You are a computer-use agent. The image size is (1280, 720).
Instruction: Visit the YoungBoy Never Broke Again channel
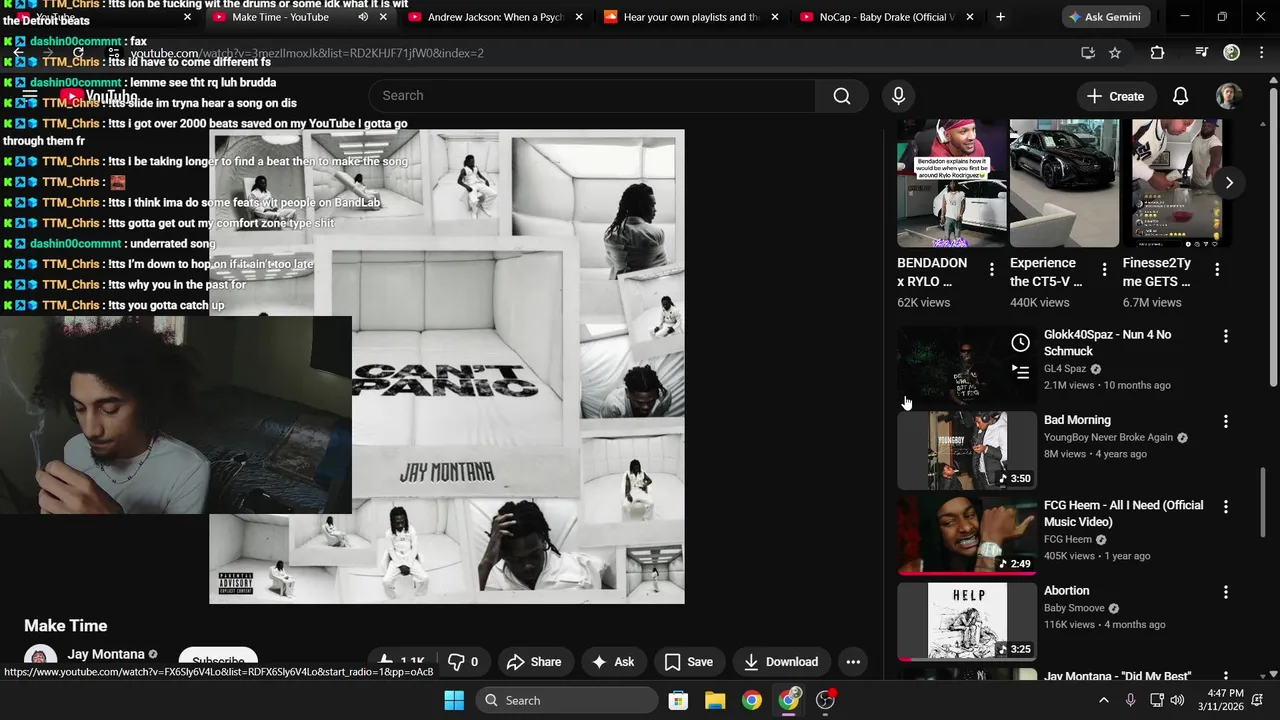click(x=1108, y=437)
